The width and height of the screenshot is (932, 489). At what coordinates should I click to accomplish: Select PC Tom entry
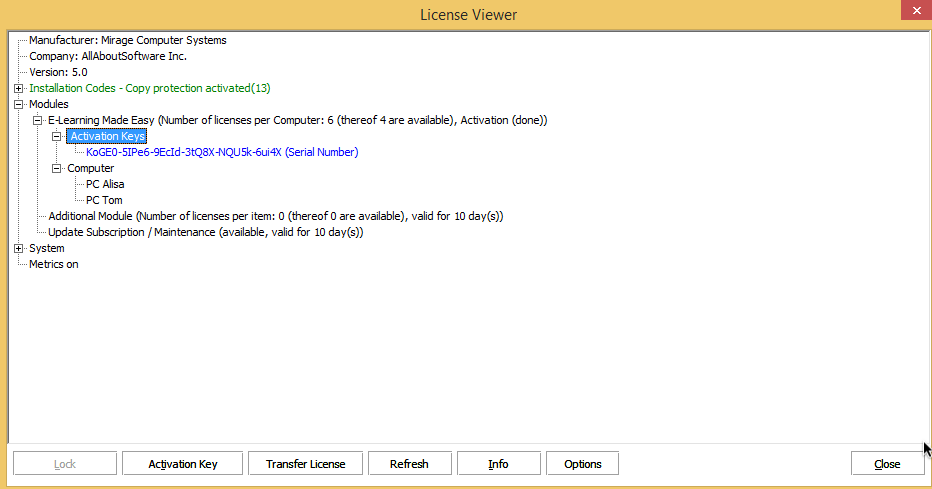pos(104,201)
